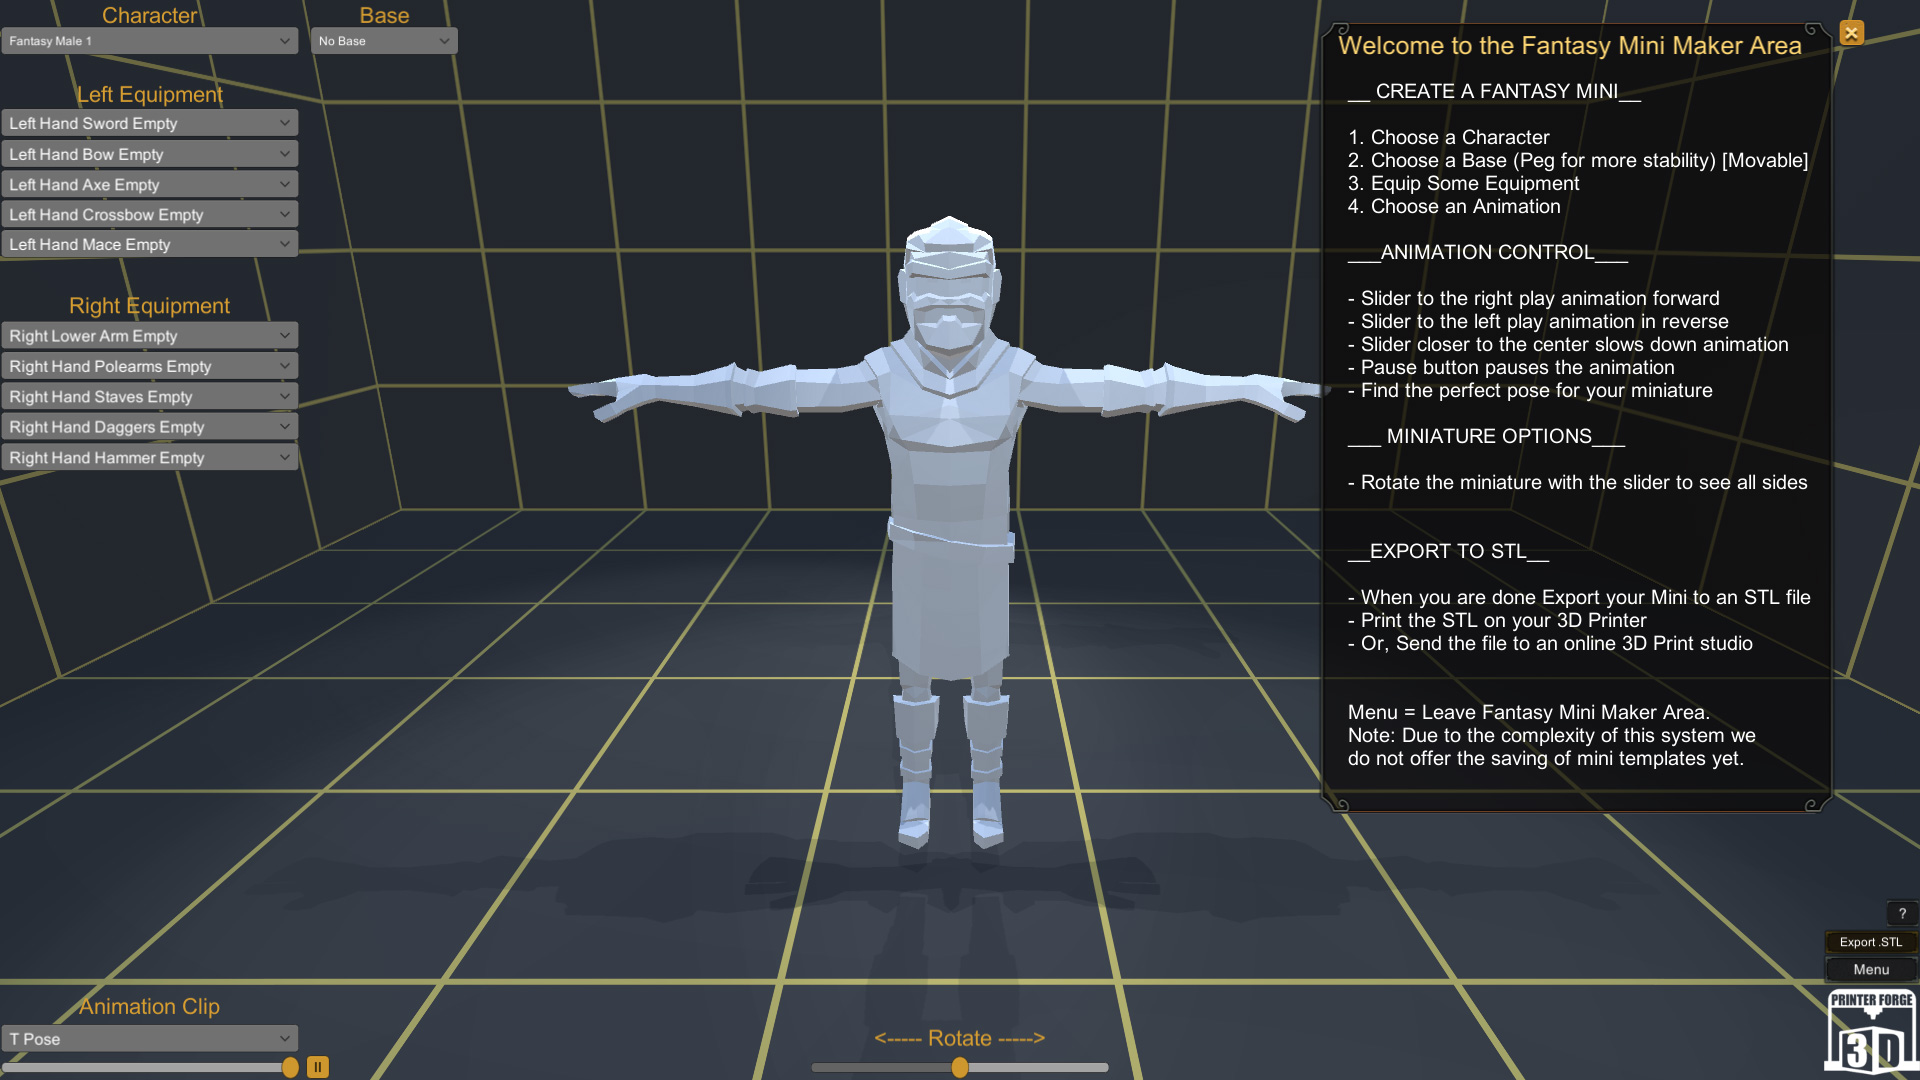1920x1080 pixels.
Task: Expand the Left Hand Mace Empty dropdown
Action: point(150,243)
